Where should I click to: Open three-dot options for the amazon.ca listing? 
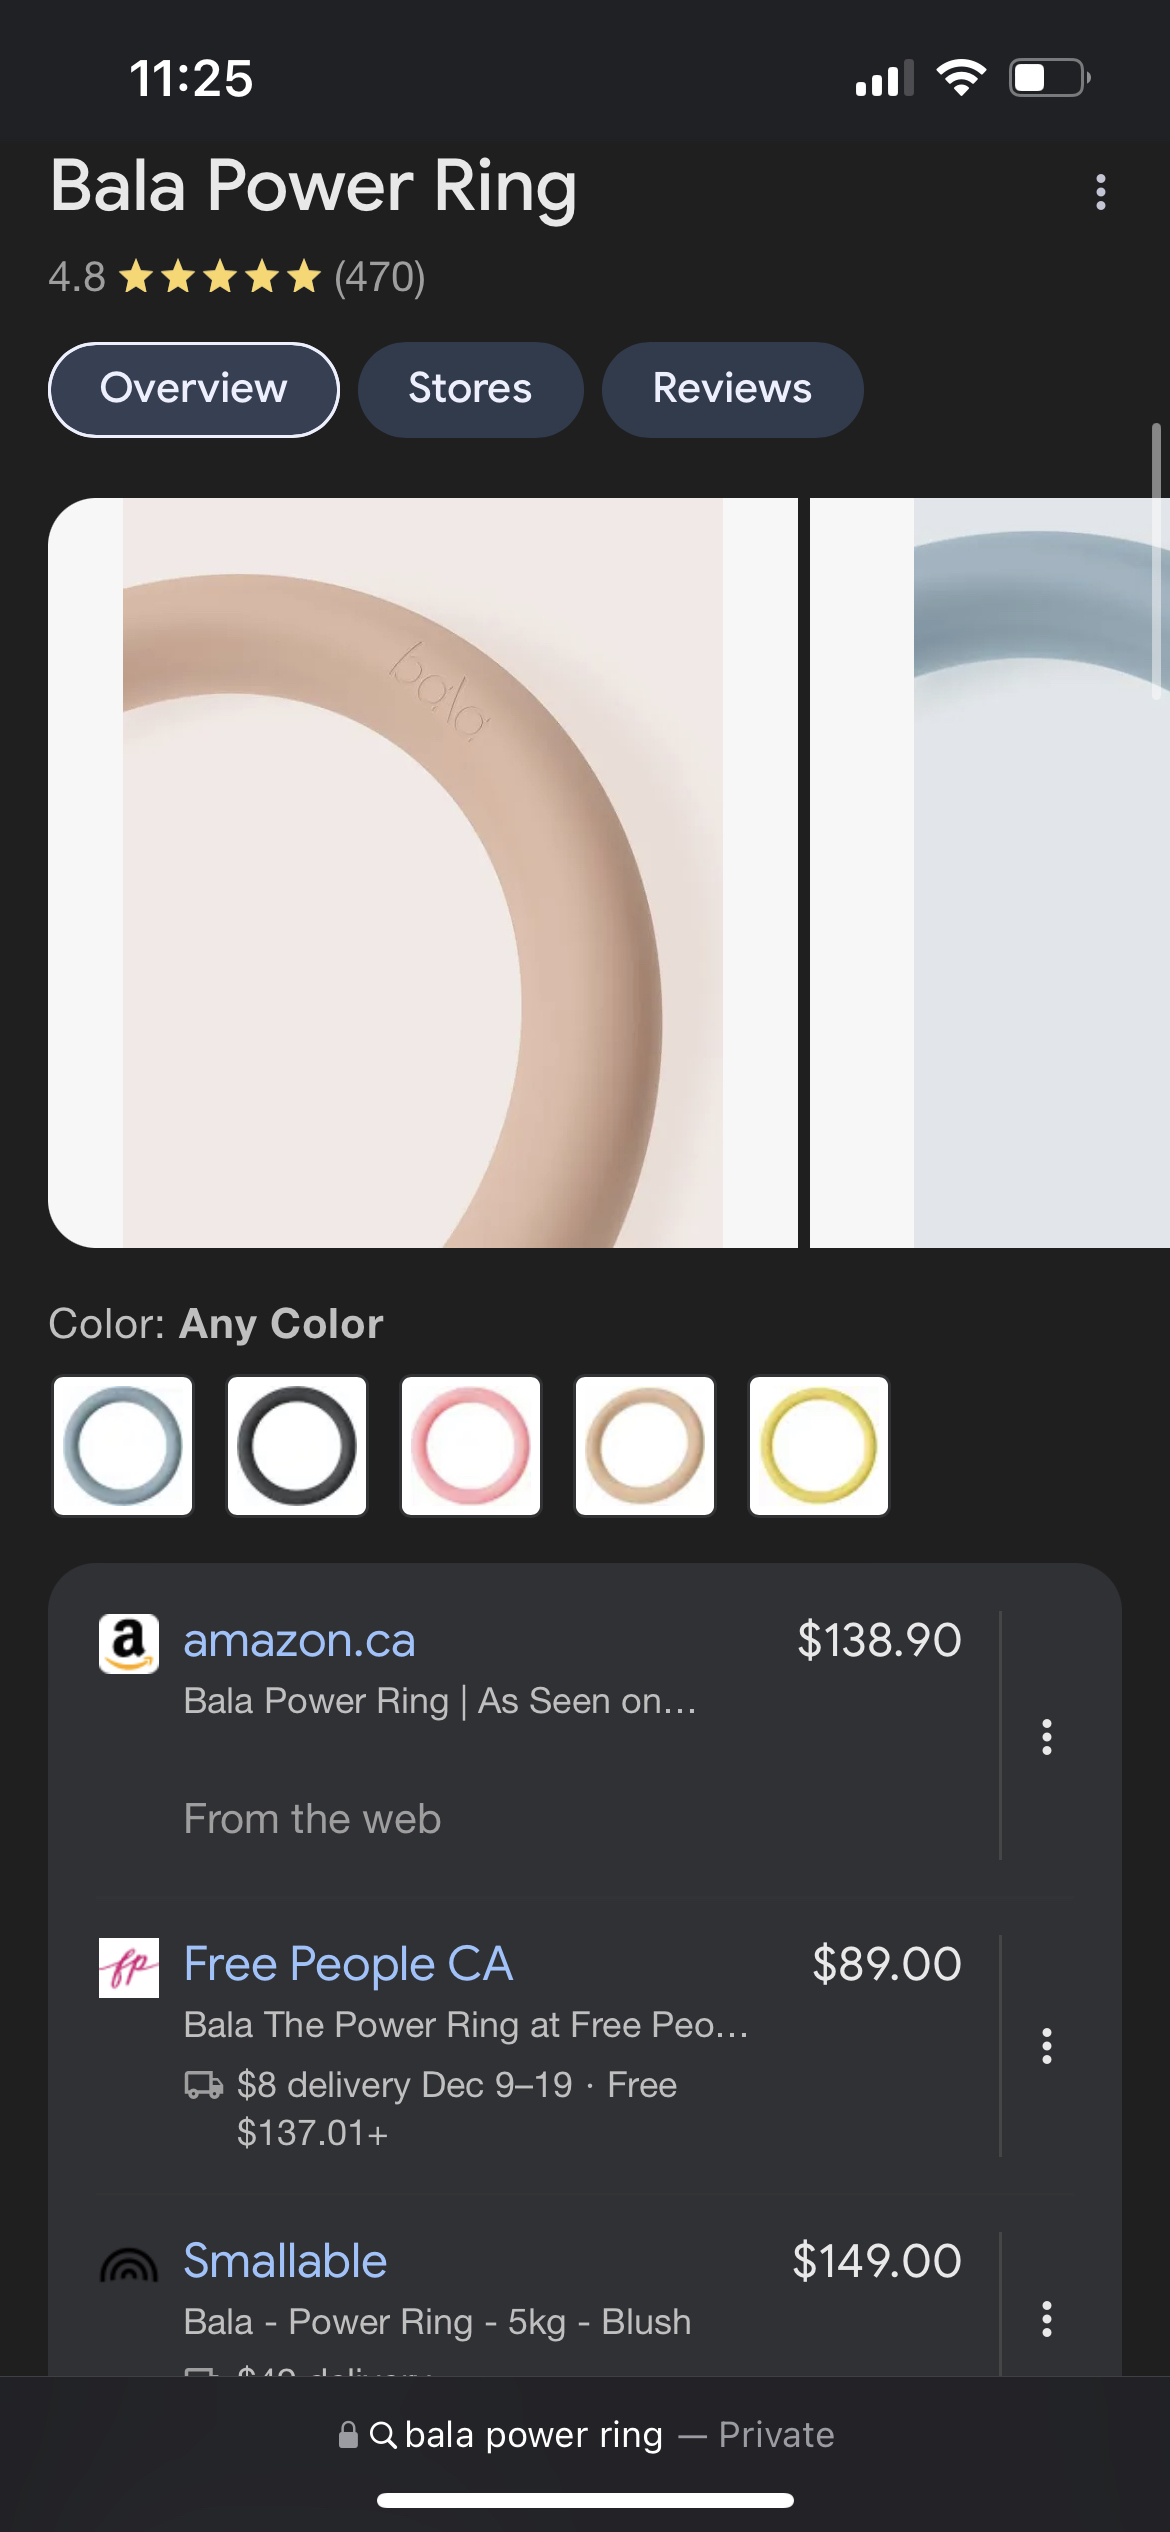(1046, 1737)
